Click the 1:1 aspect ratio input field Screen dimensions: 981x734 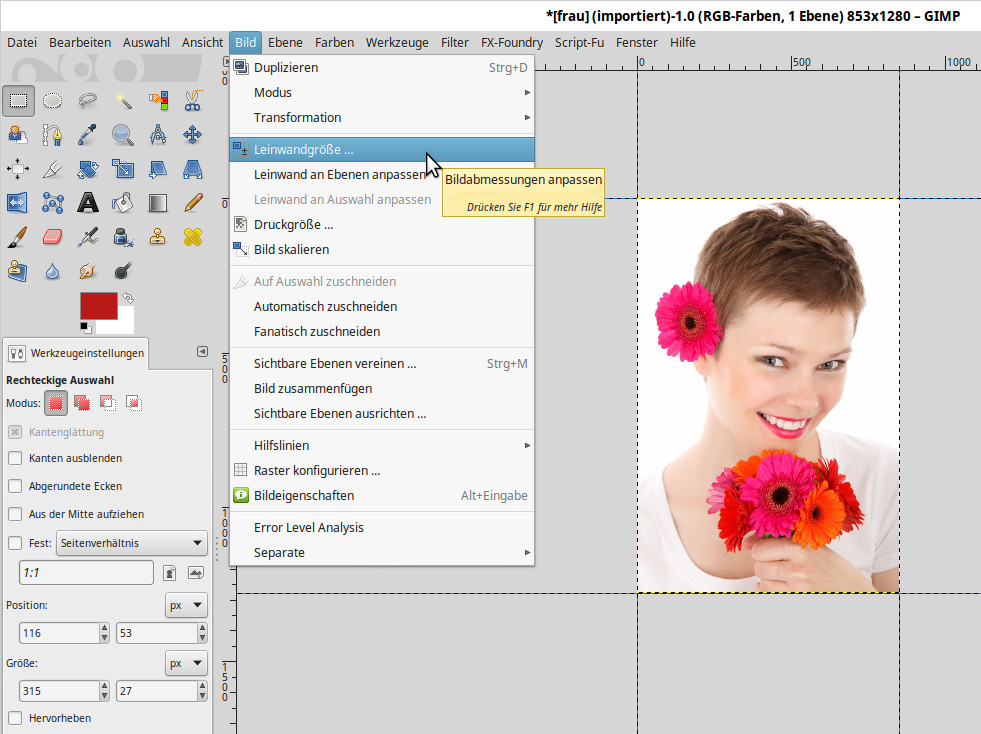[86, 572]
